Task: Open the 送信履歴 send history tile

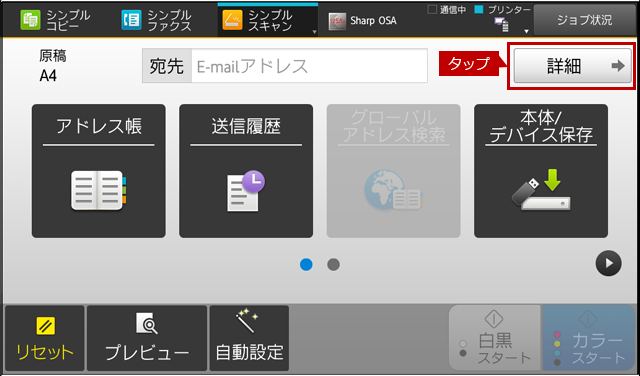Action: click(246, 171)
